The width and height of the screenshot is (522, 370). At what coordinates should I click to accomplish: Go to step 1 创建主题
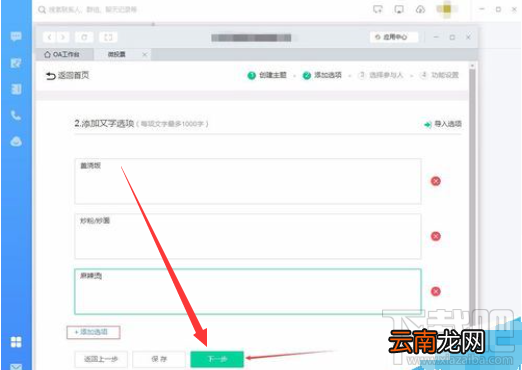267,75
